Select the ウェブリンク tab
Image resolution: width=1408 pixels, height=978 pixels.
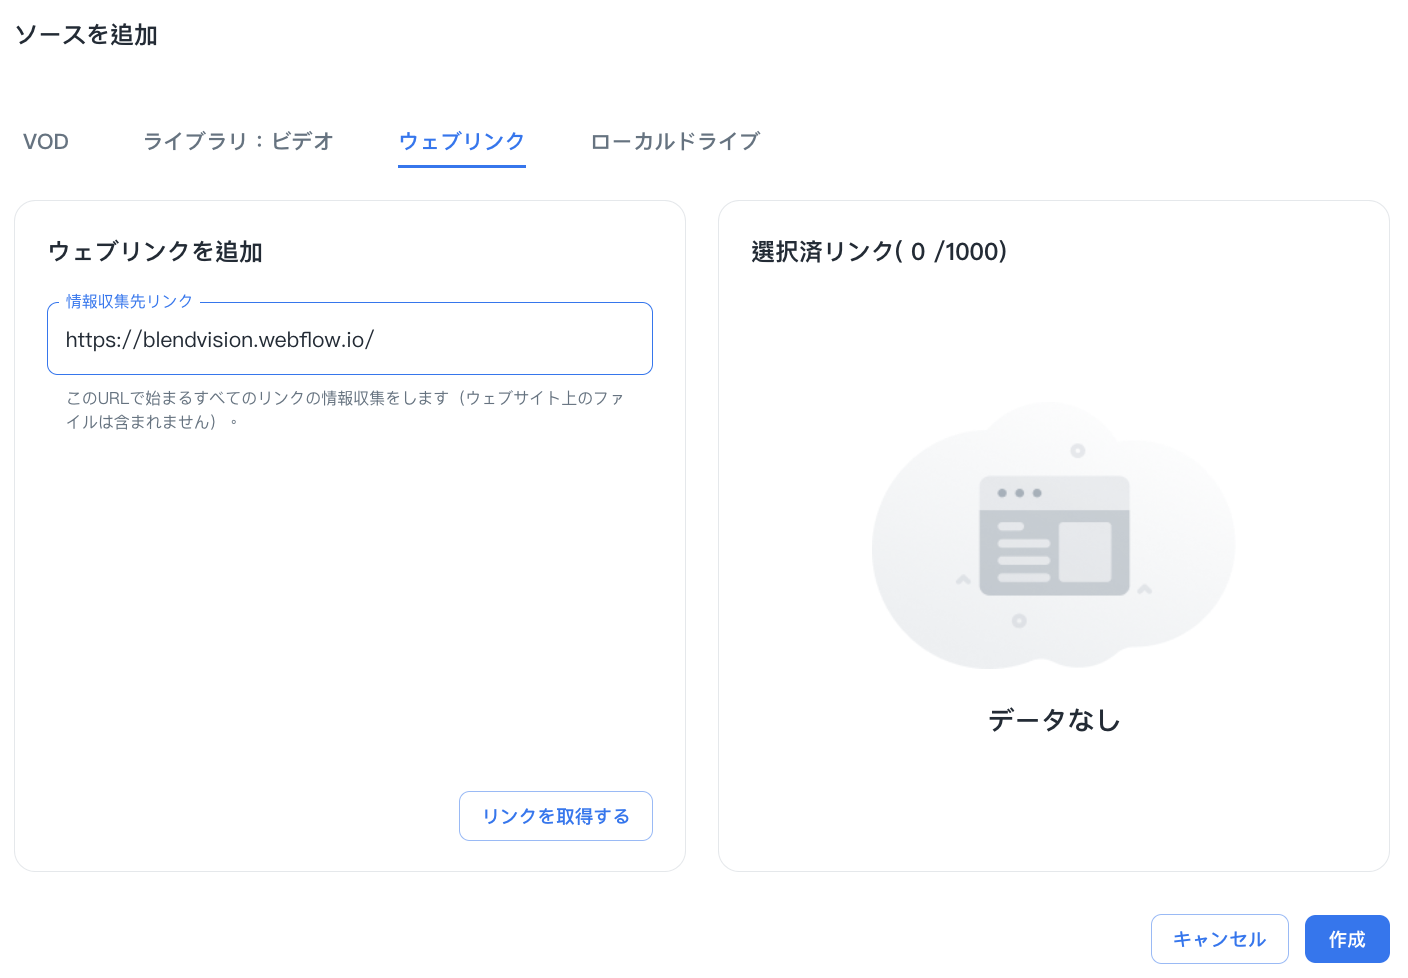click(x=461, y=141)
